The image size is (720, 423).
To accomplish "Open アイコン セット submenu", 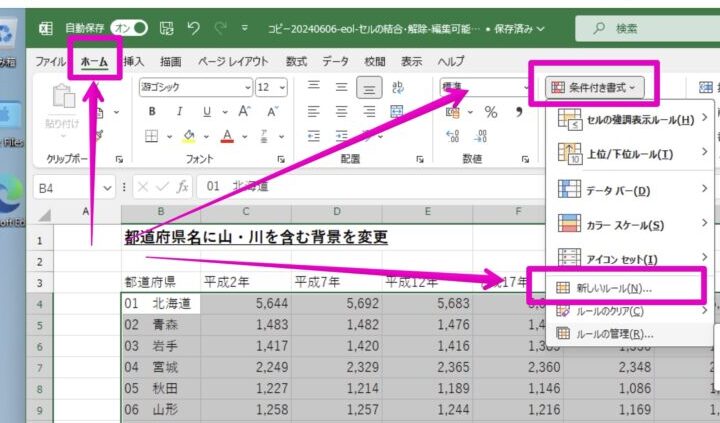I will click(632, 258).
